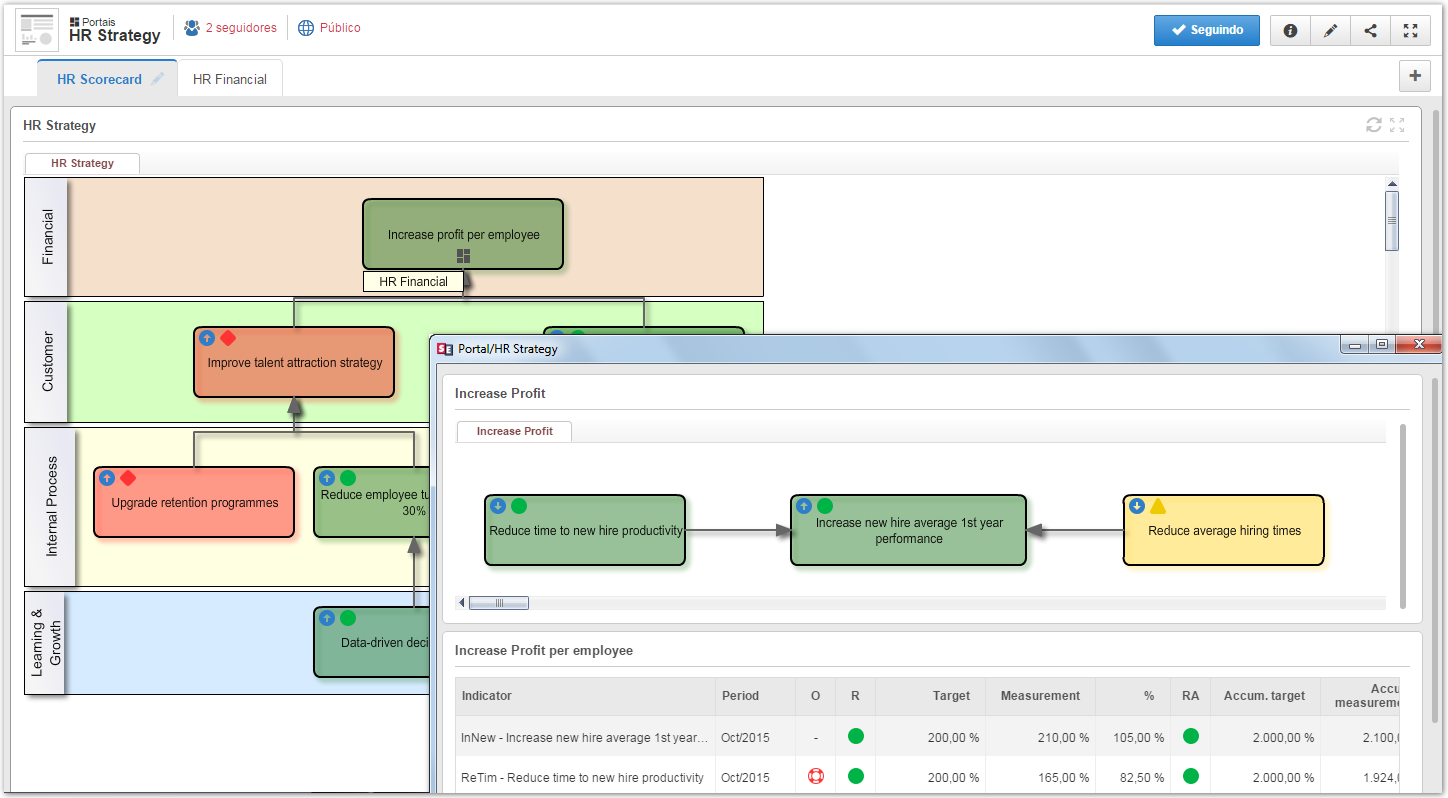
Task: Click the Accum. target column header
Action: (x=1265, y=696)
